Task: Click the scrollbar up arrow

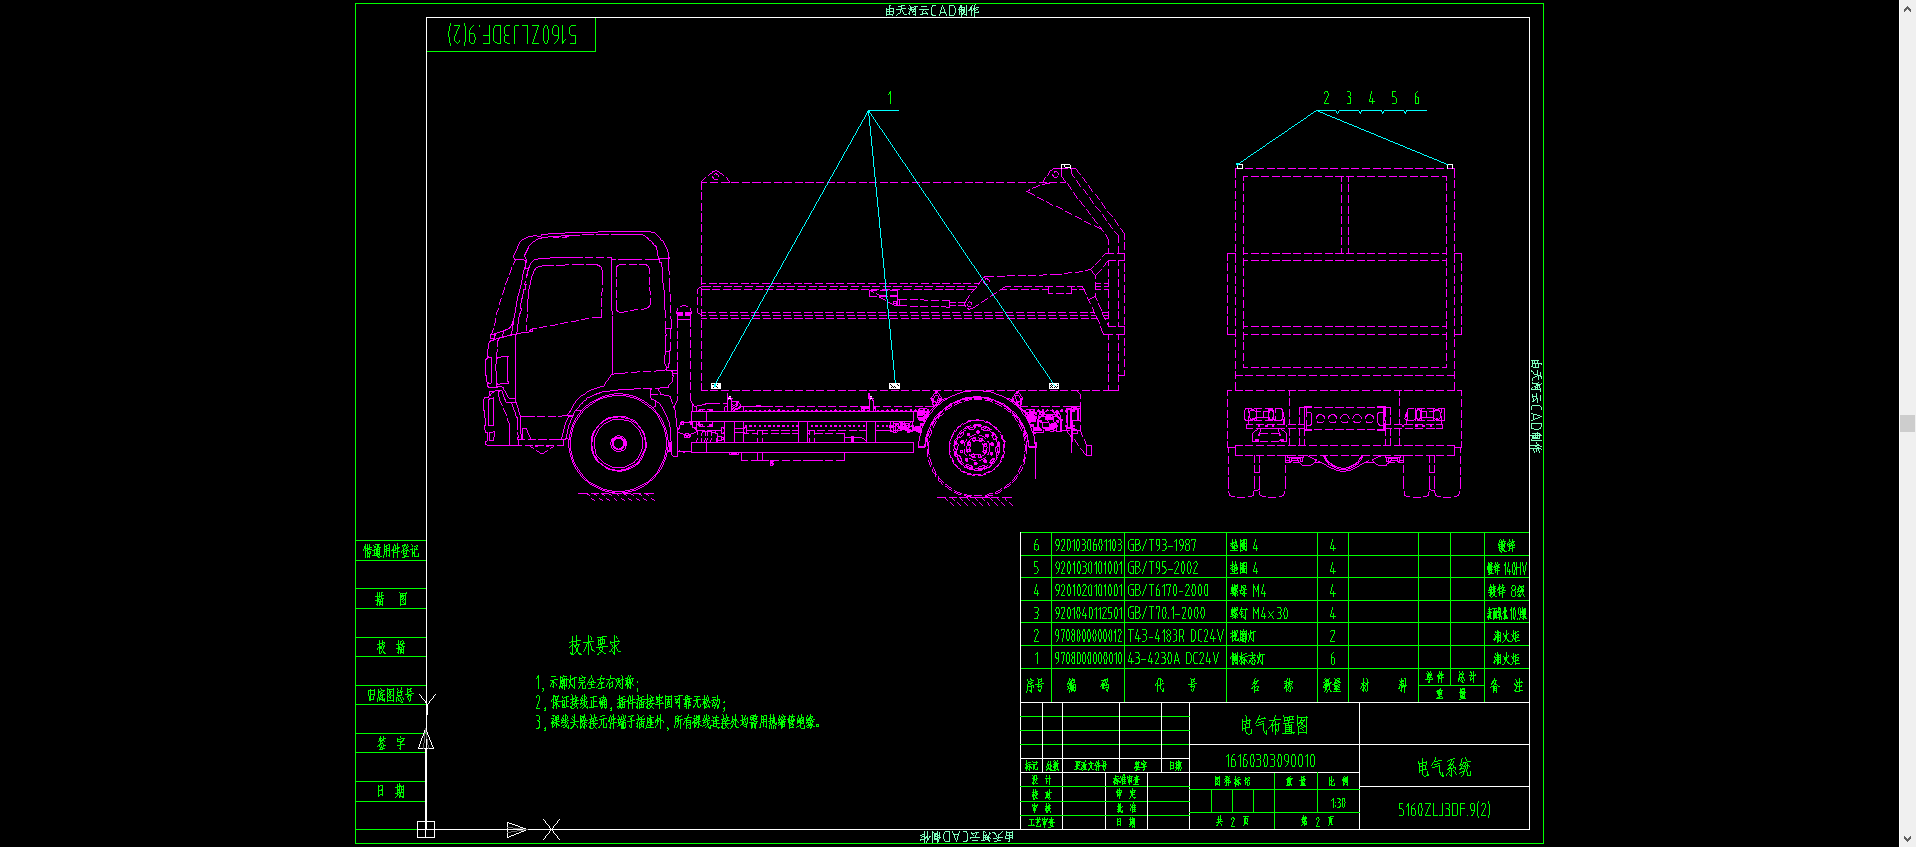Action: [x=1907, y=8]
